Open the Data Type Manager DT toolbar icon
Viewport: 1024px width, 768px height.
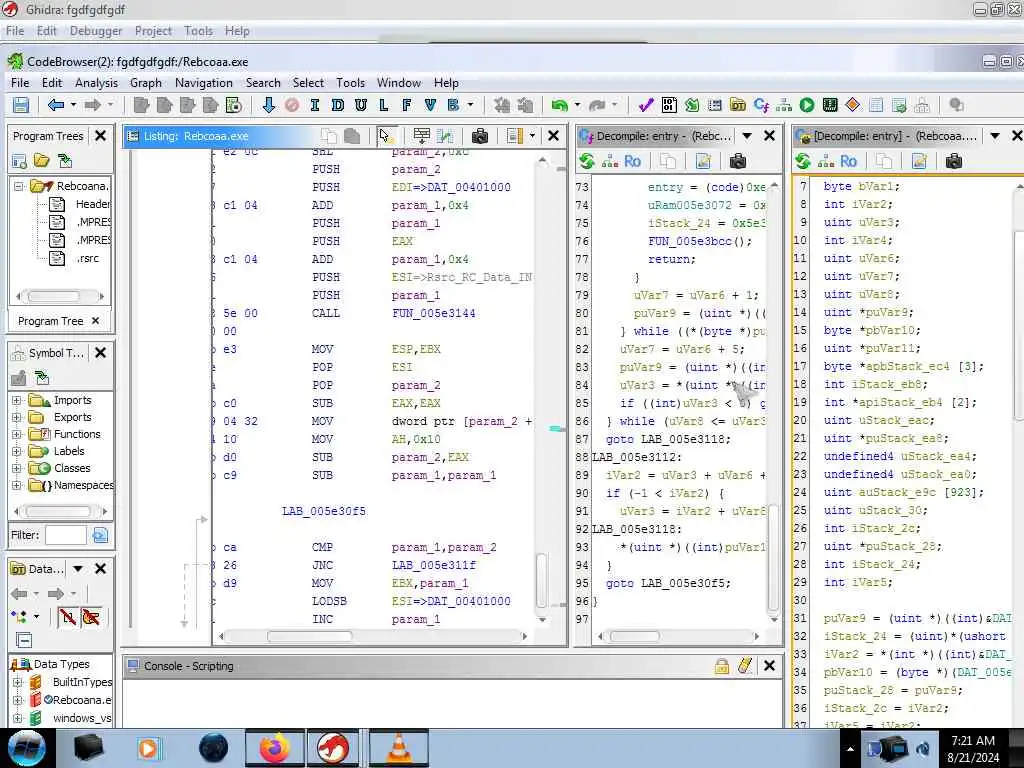[x=738, y=104]
